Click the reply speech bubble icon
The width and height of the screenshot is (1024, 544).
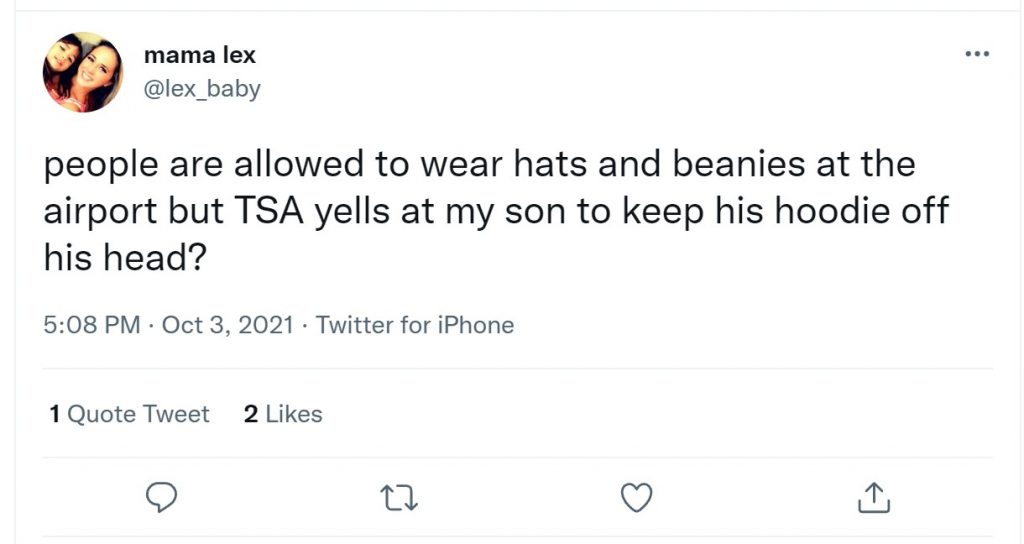(161, 498)
